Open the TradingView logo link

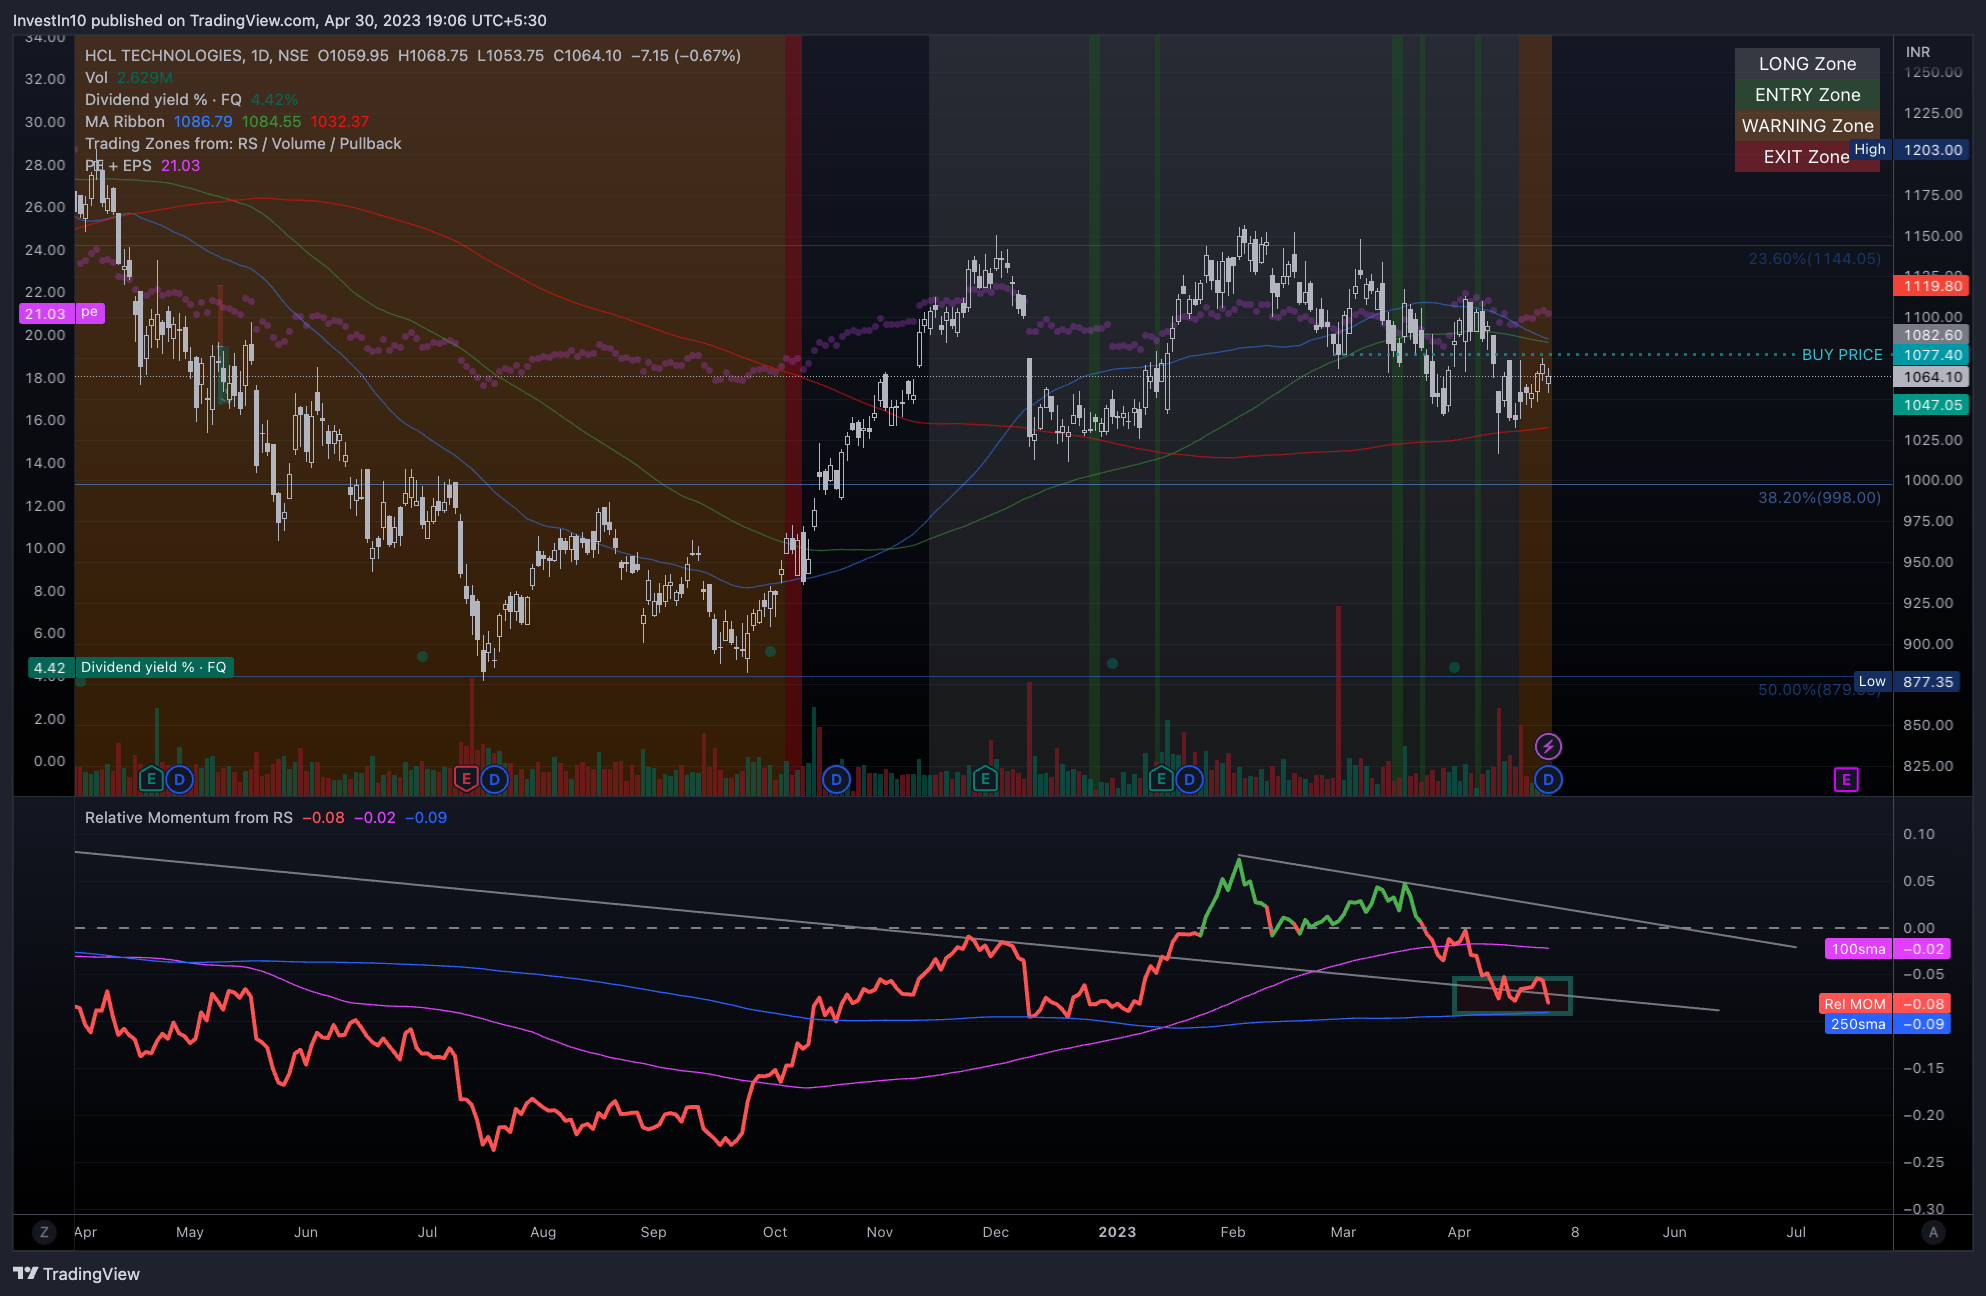pos(76,1273)
